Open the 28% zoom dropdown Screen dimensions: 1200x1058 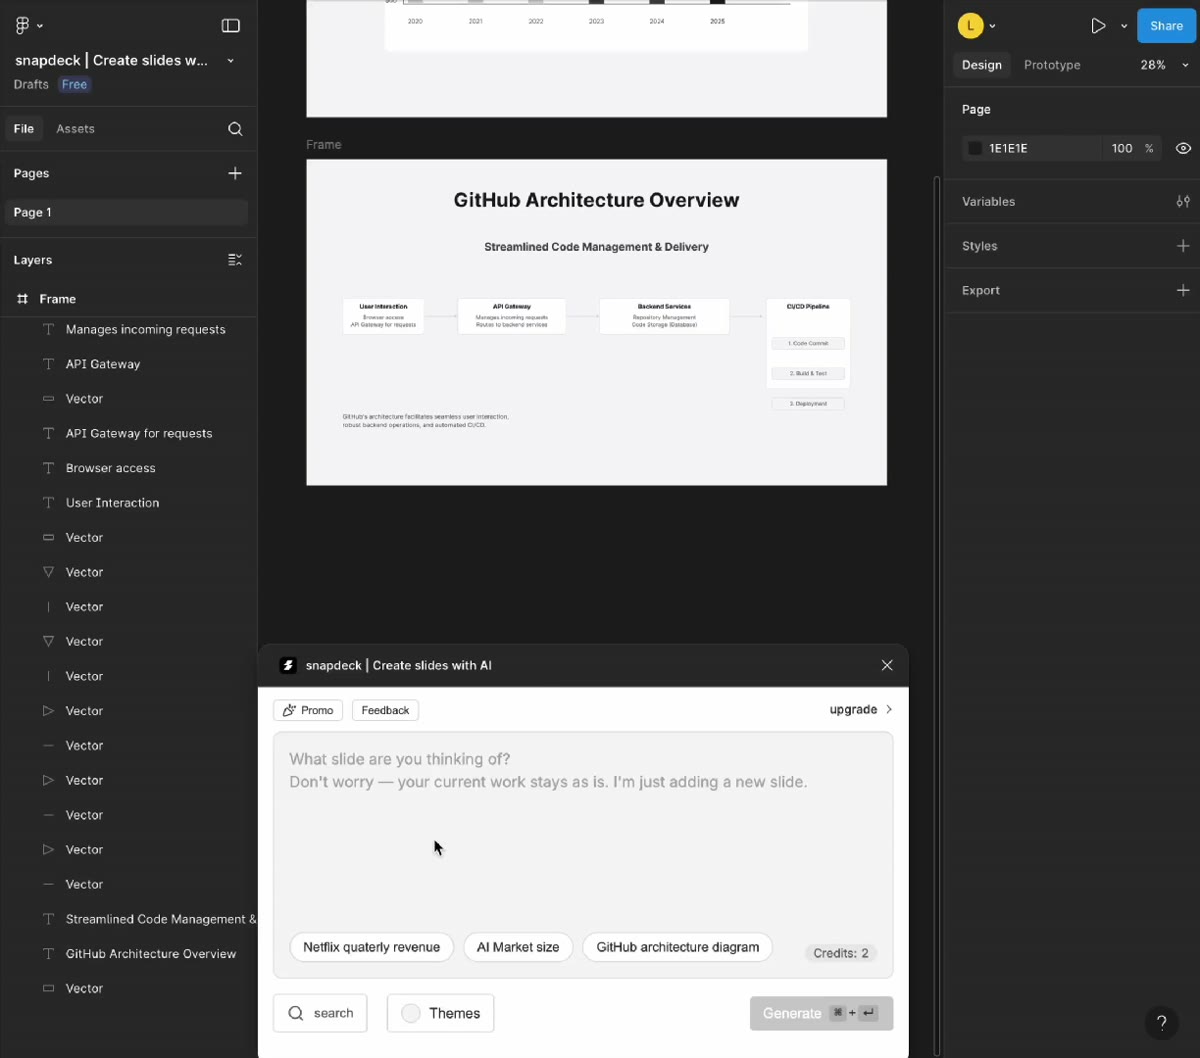pyautogui.click(x=1165, y=65)
